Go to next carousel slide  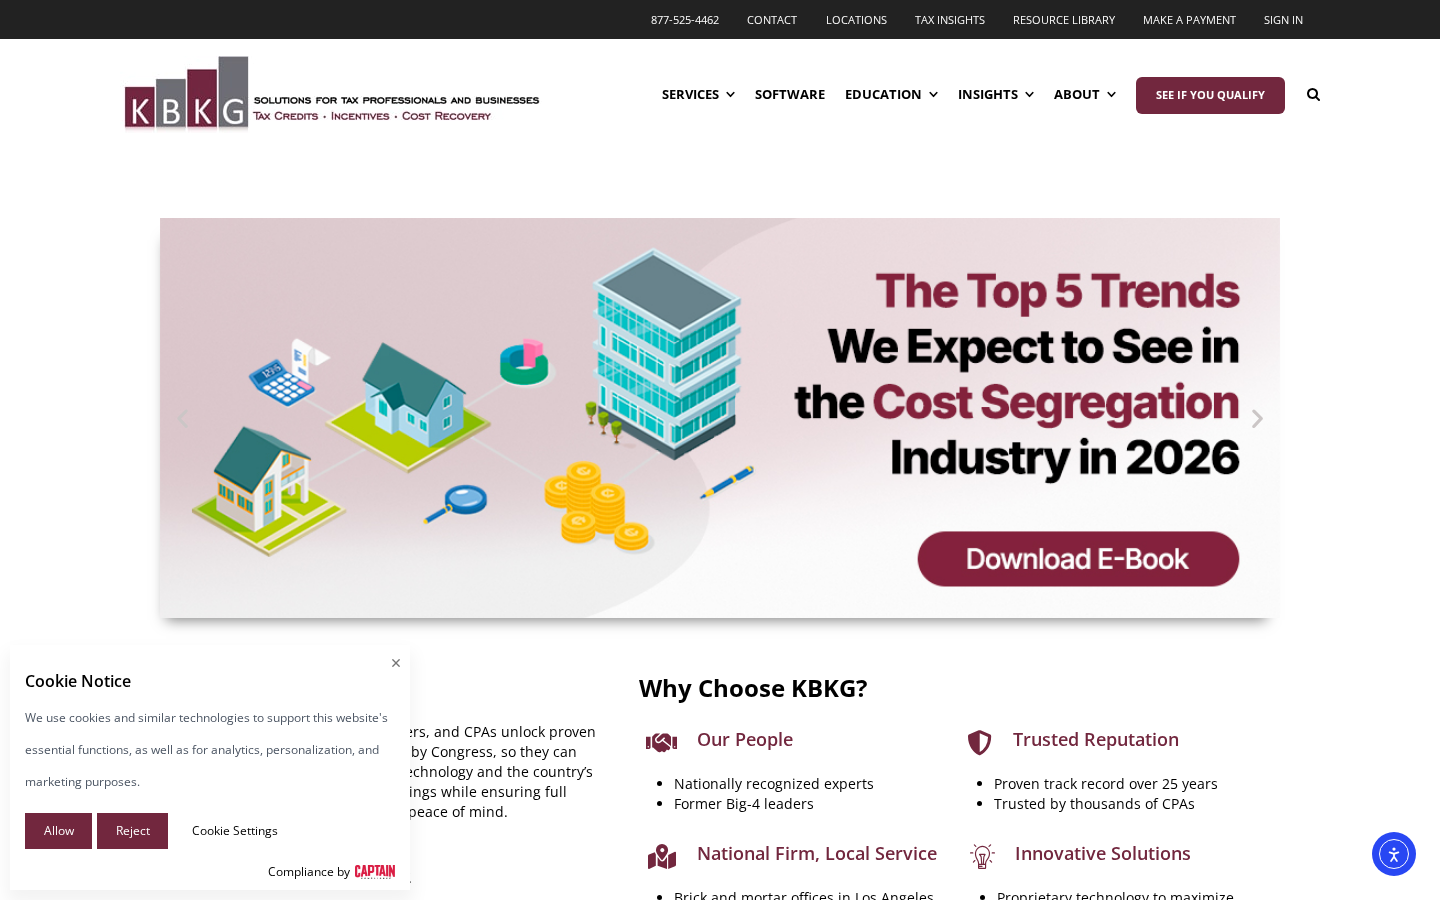coord(1257,419)
